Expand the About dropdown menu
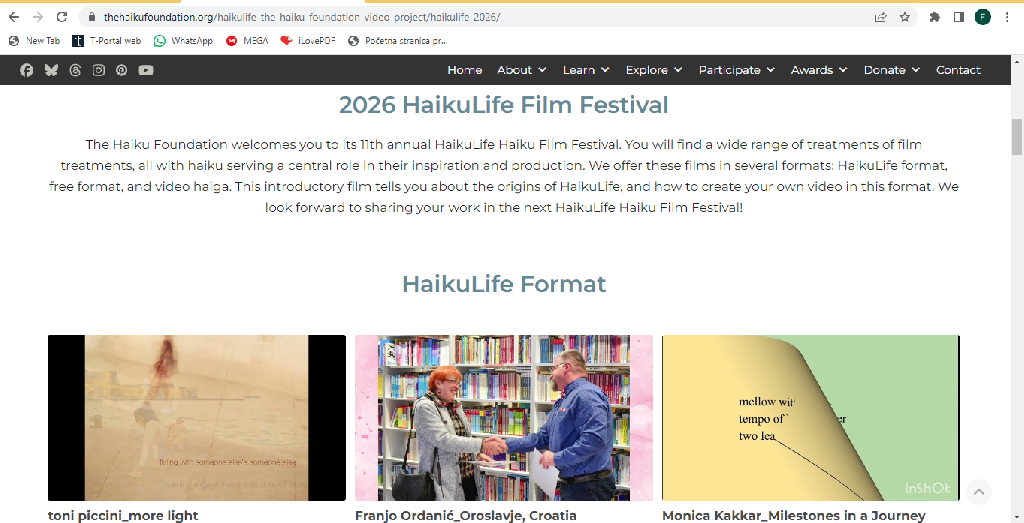The height and width of the screenshot is (523, 1024). (521, 70)
